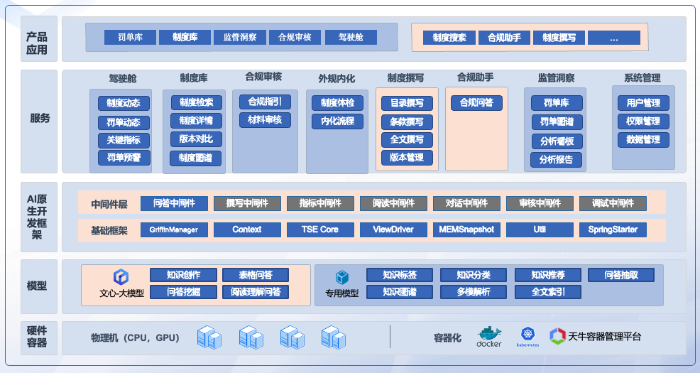Select the 问答抽取 box
The height and width of the screenshot is (373, 700).
(x=621, y=275)
